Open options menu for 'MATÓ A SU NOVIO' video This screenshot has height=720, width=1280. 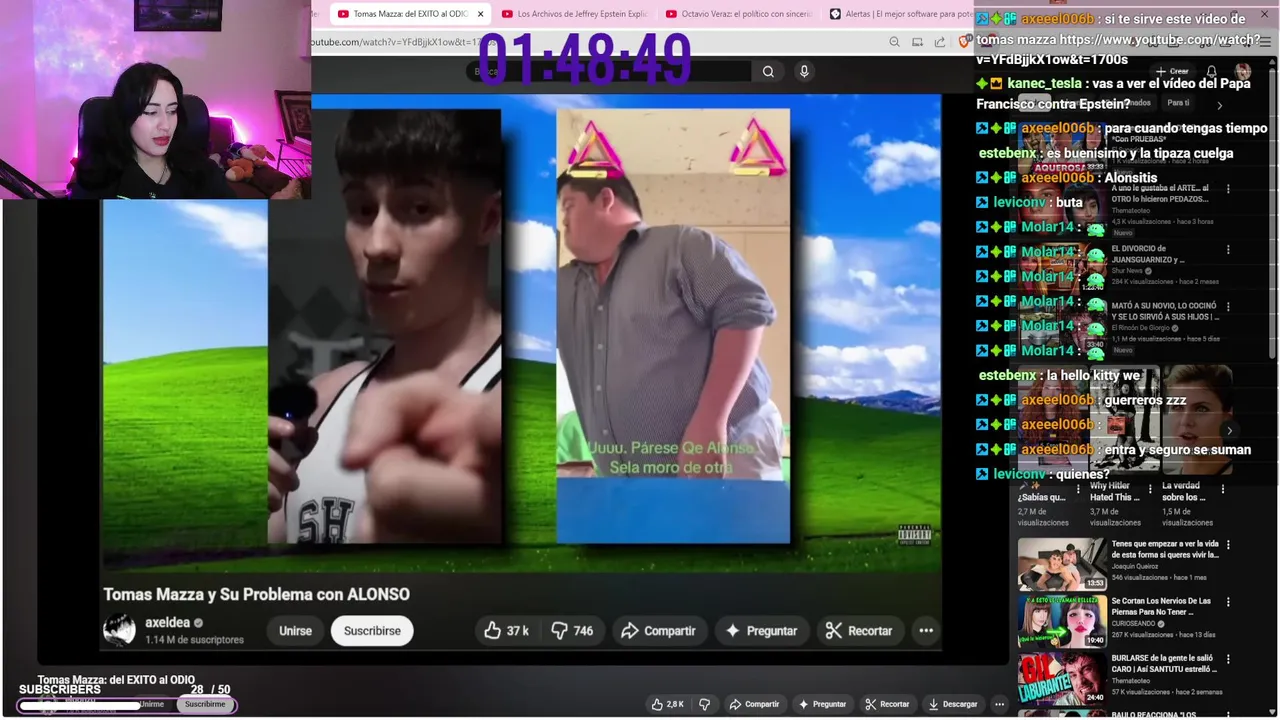(x=1228, y=306)
